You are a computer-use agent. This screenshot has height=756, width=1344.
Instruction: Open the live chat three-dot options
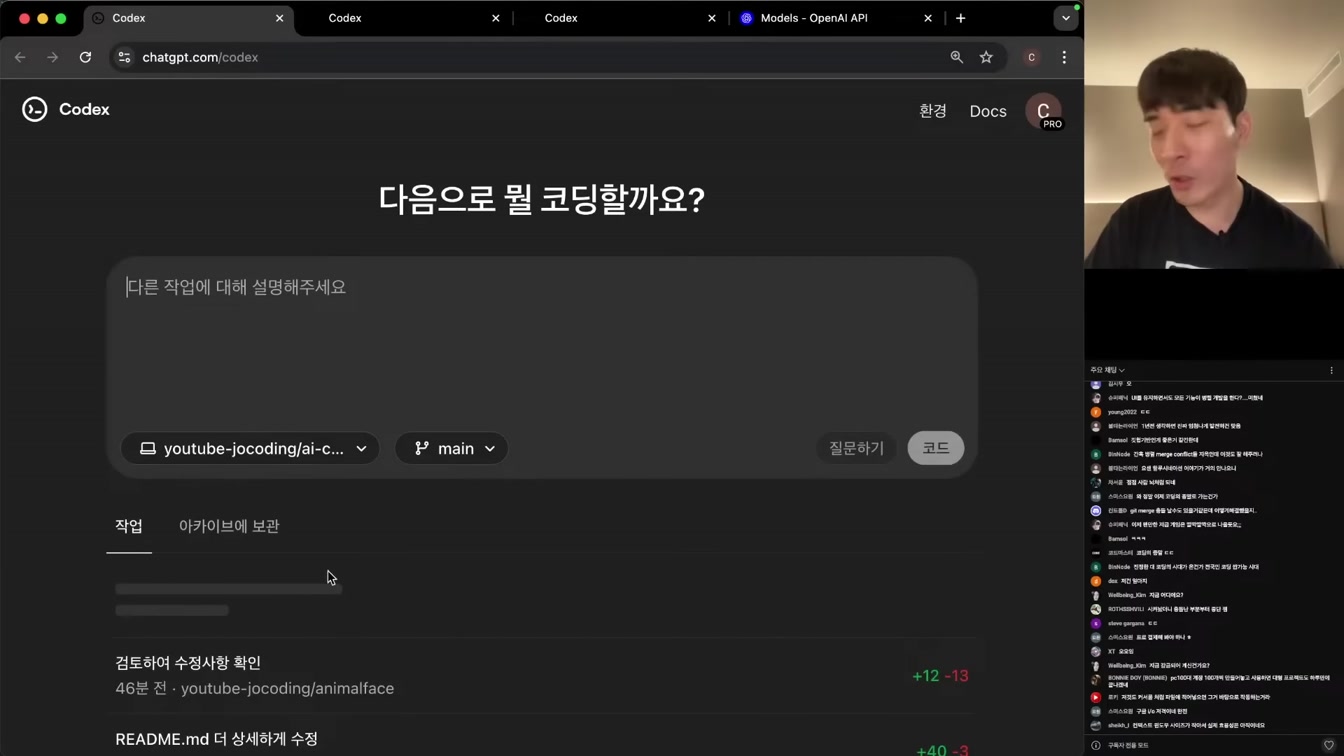pos(1331,370)
